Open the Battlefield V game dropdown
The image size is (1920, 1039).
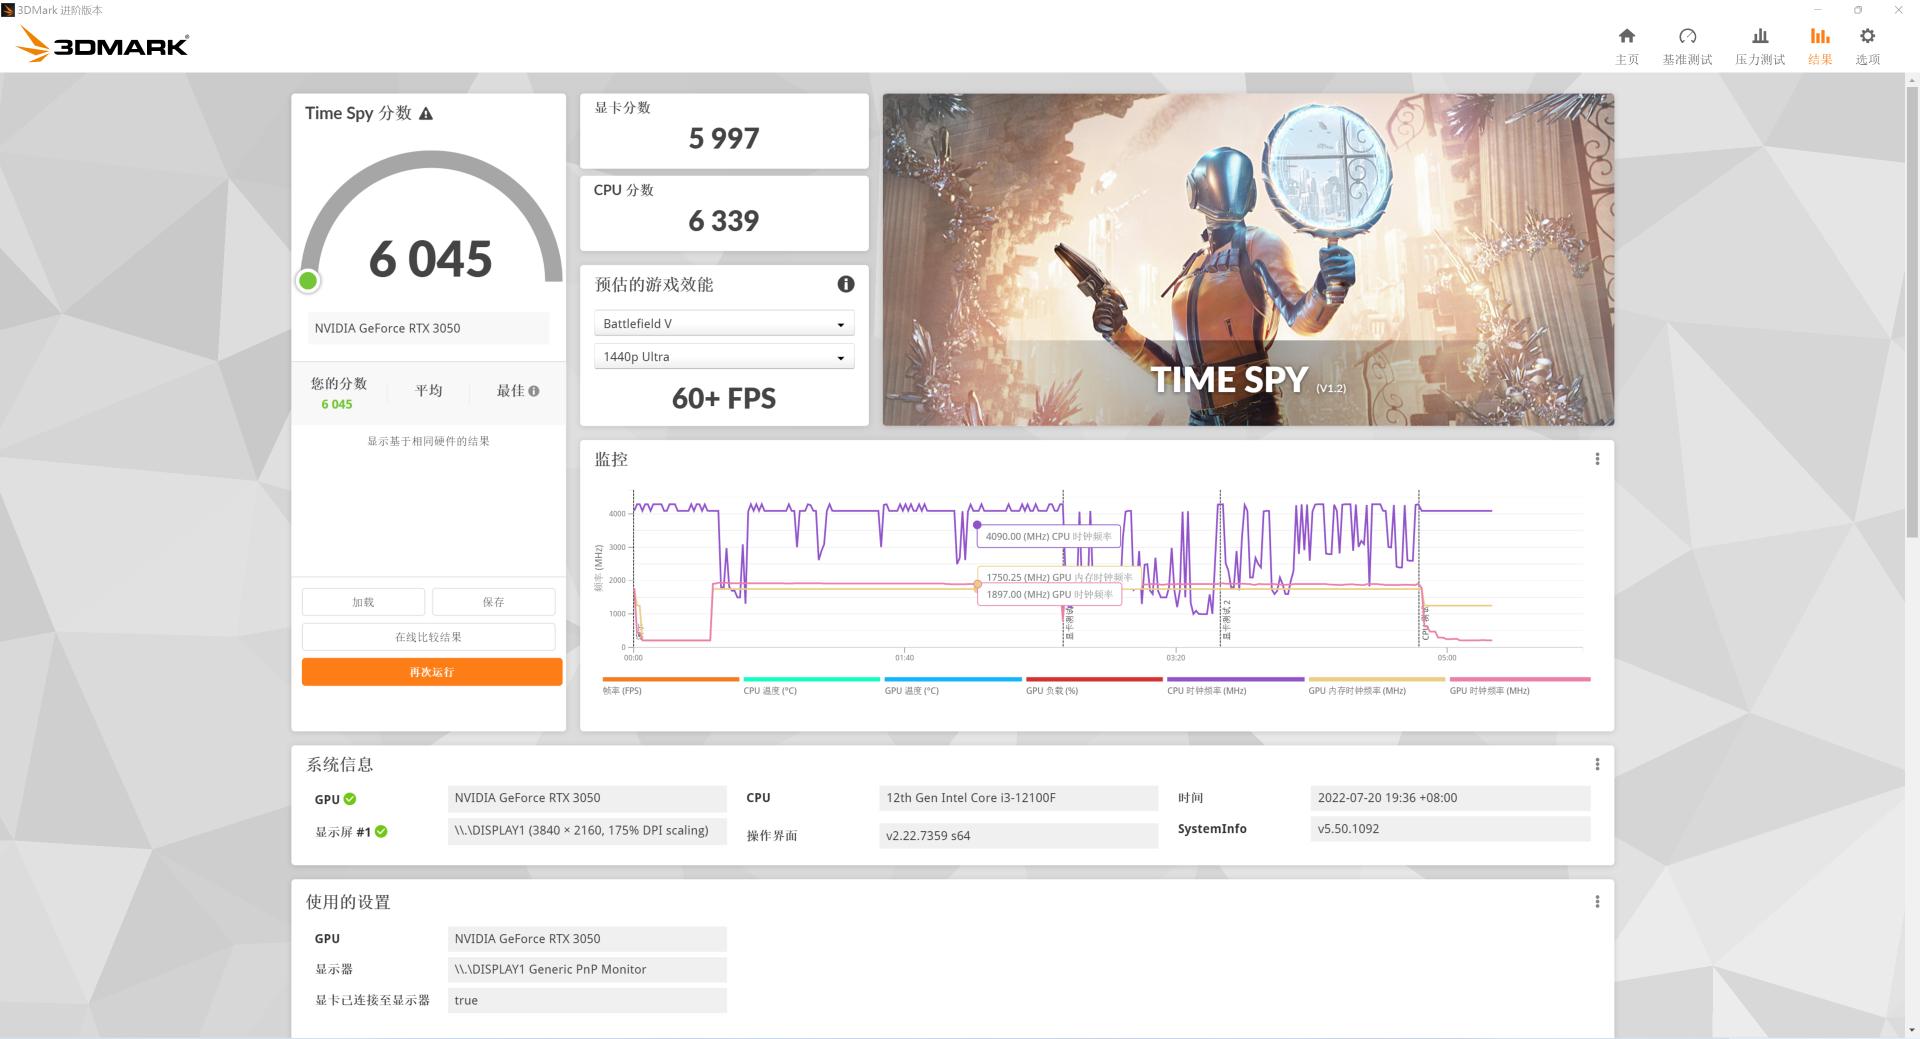(x=724, y=323)
